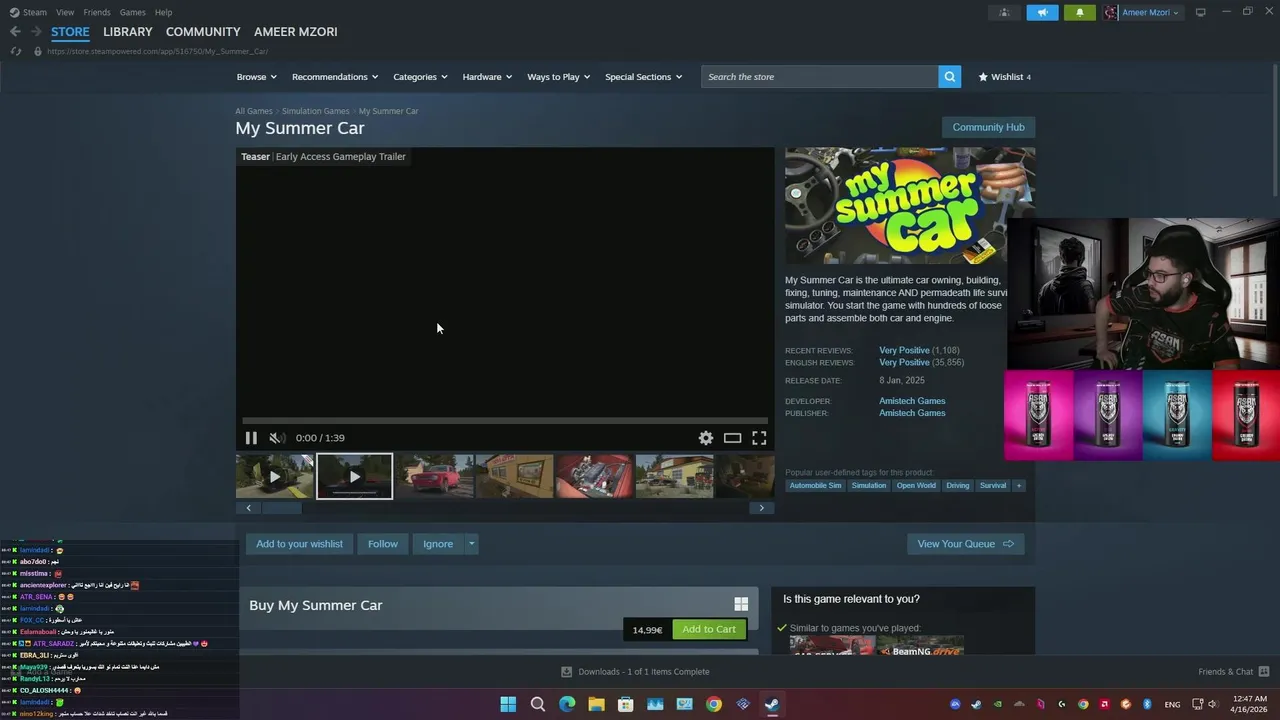
Task: Open Windows Start menu
Action: [508, 704]
